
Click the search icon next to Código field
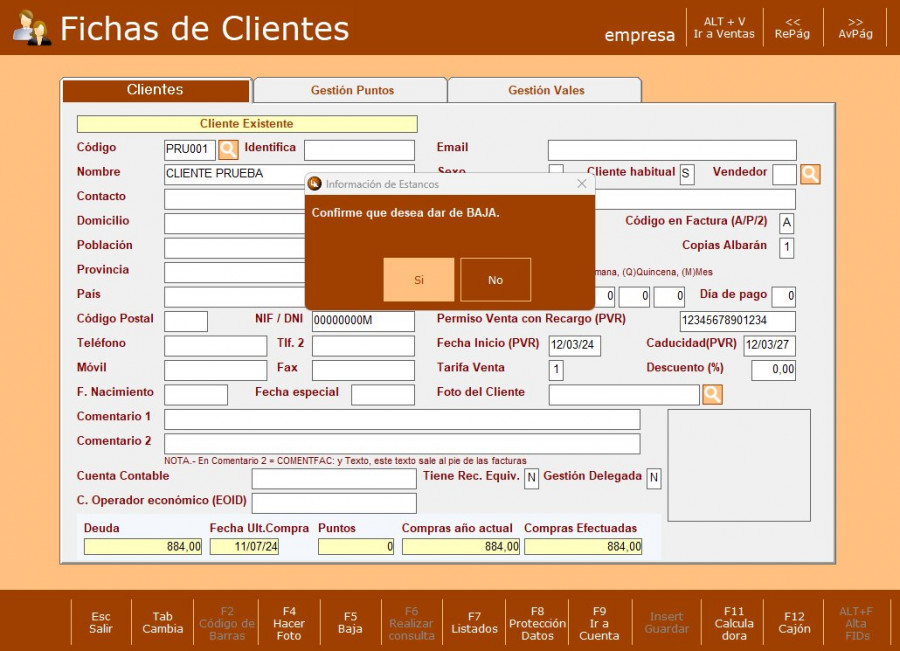[228, 150]
